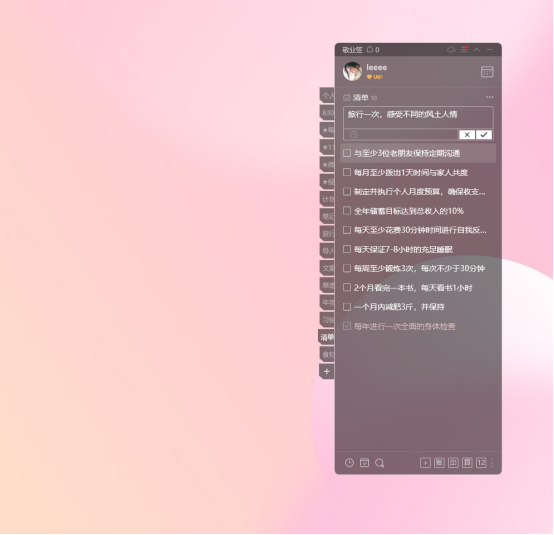
Task: Open the 年夜 sidebar tab
Action: [327, 302]
